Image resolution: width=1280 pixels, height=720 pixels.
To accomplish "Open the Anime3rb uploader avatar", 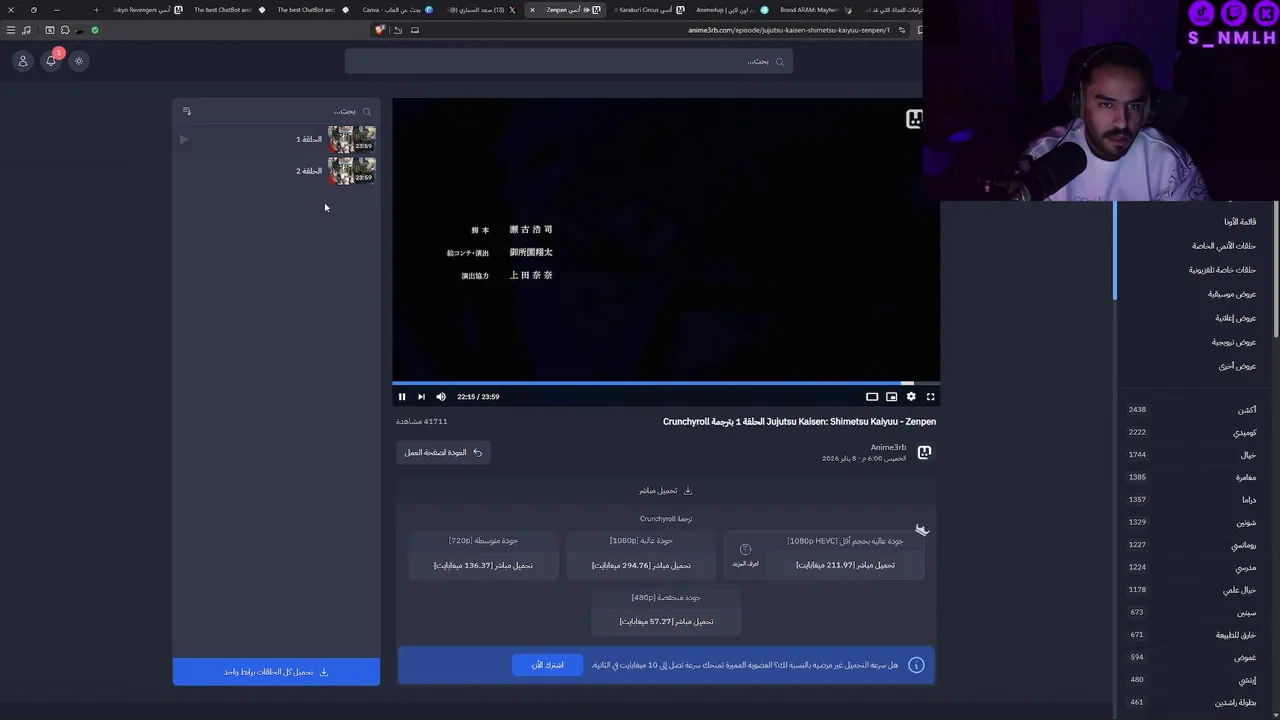I will [924, 453].
